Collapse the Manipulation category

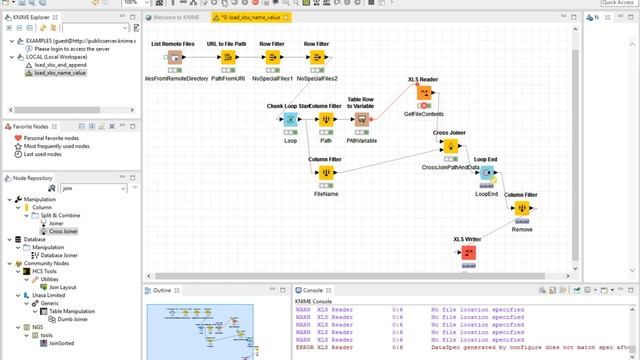tap(10, 199)
